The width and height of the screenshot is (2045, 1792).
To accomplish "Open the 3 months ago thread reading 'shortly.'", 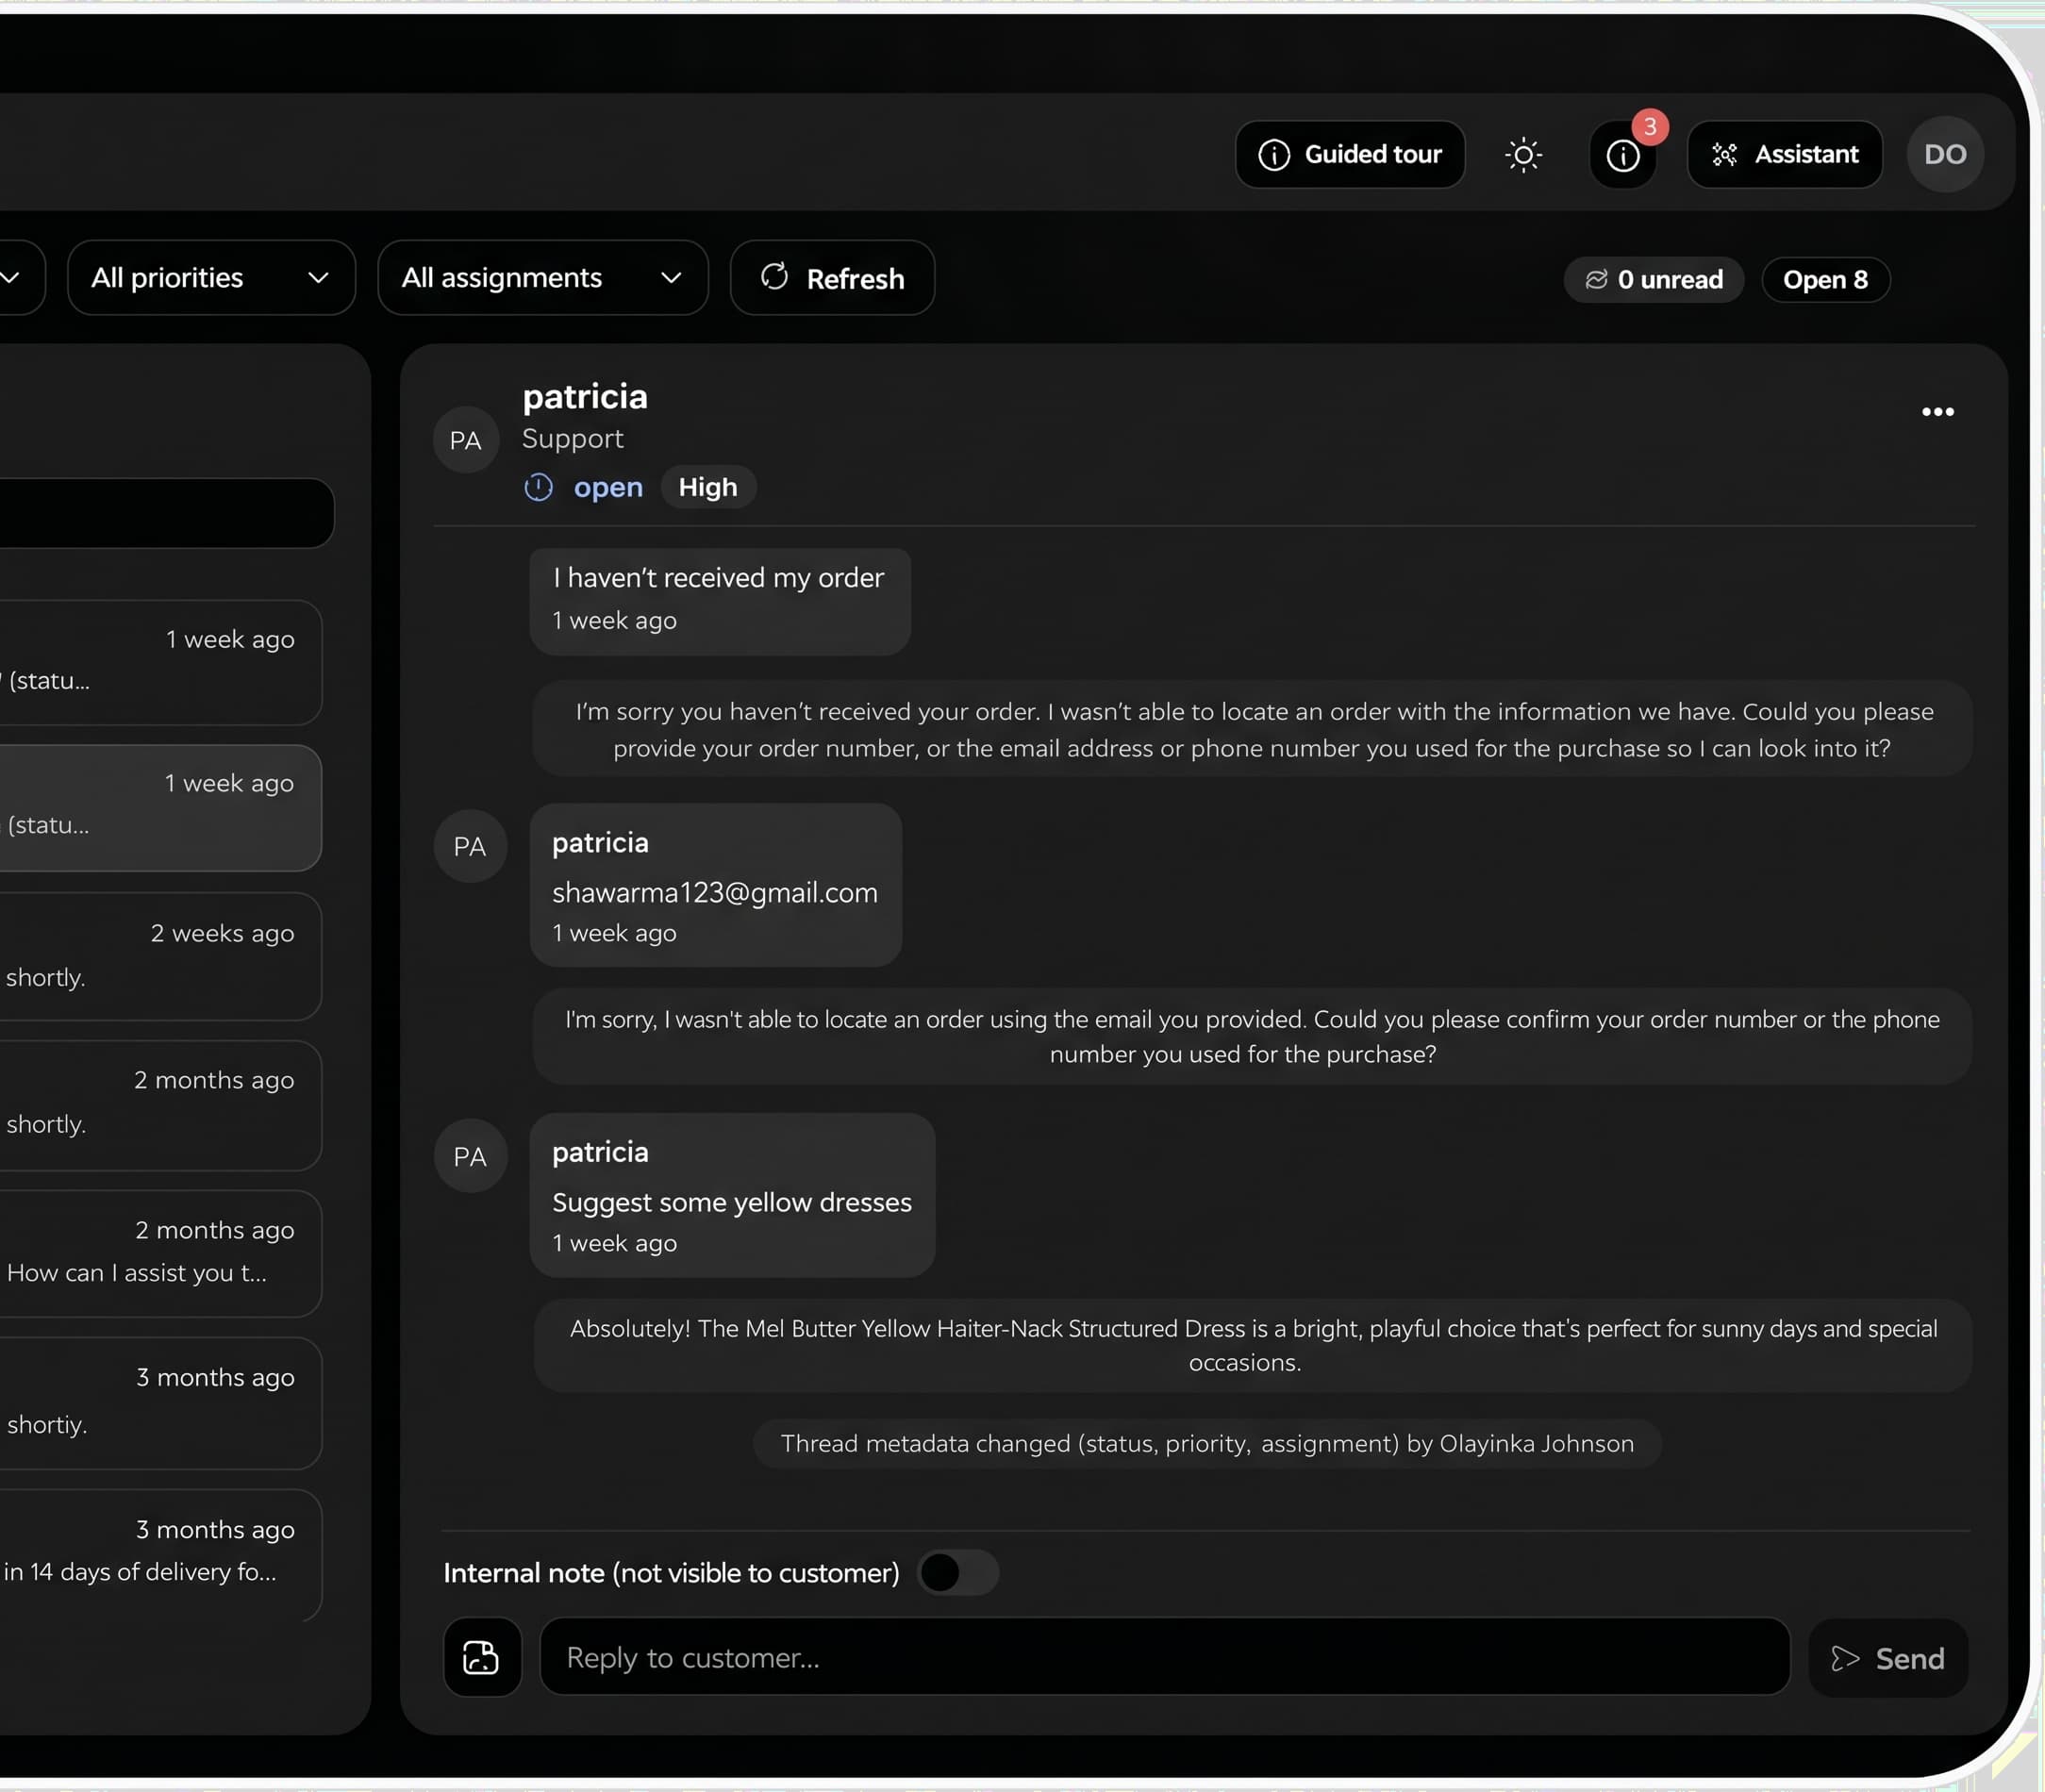I will [x=160, y=1404].
